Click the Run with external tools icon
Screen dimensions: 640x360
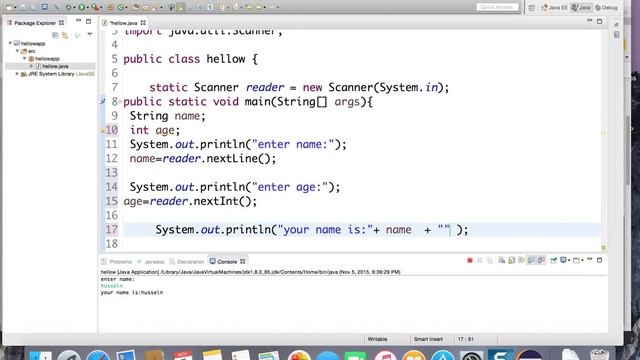coord(96,7)
